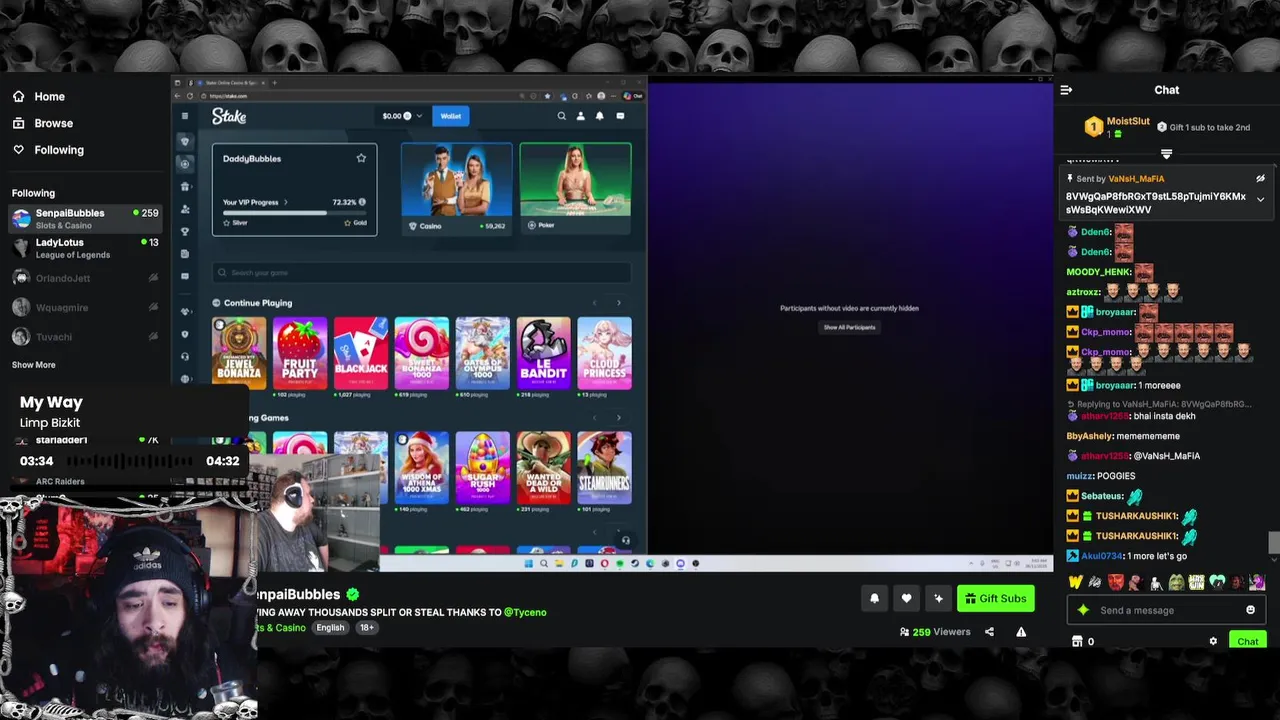Expand followed channels with Show More
The height and width of the screenshot is (720, 1280).
(x=34, y=365)
